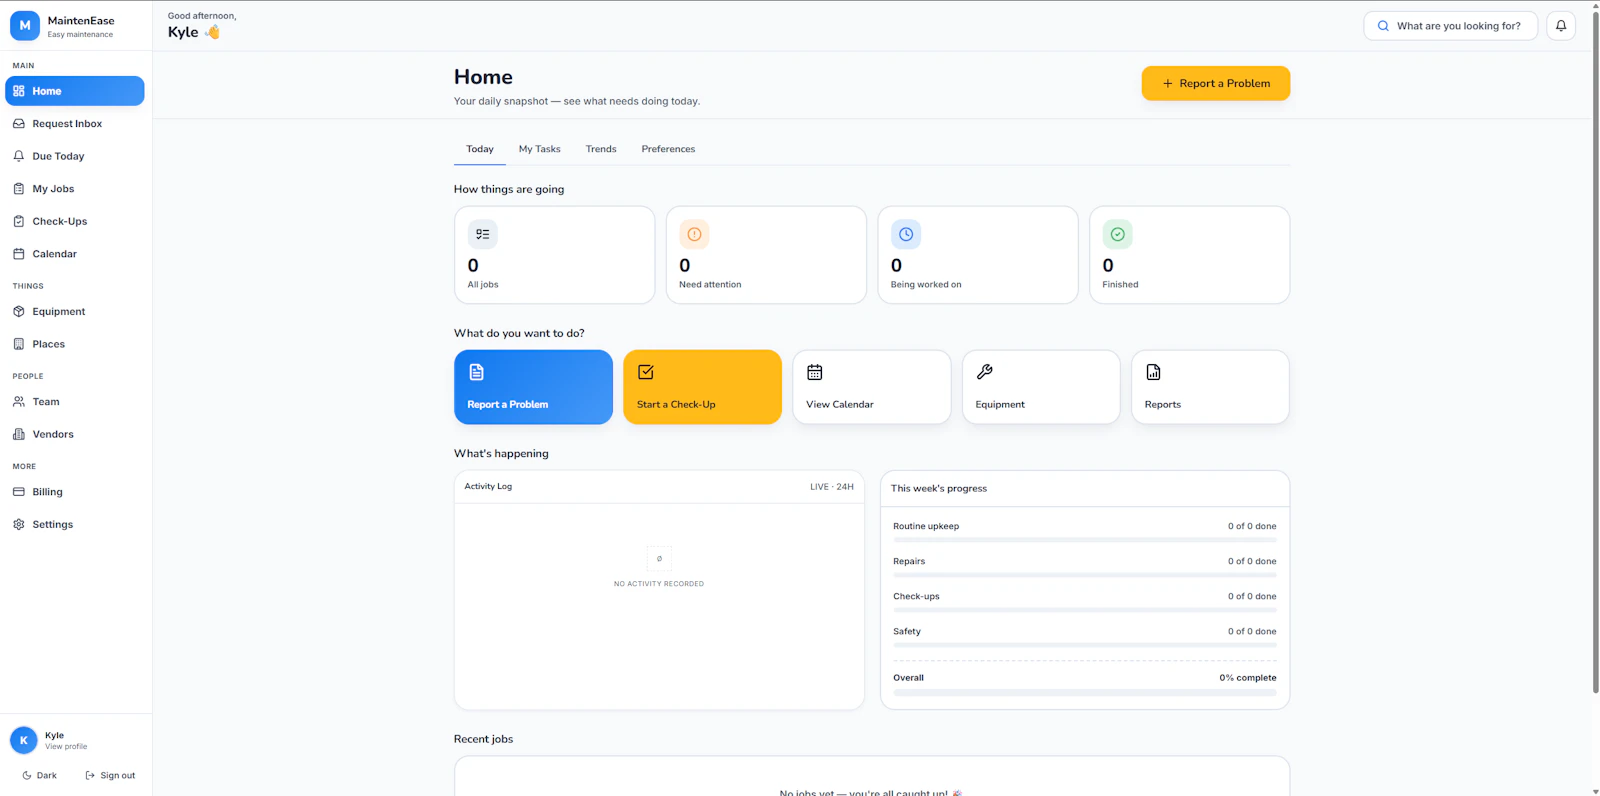The height and width of the screenshot is (796, 1600).
Task: Open My Jobs from sidebar
Action: 75,189
